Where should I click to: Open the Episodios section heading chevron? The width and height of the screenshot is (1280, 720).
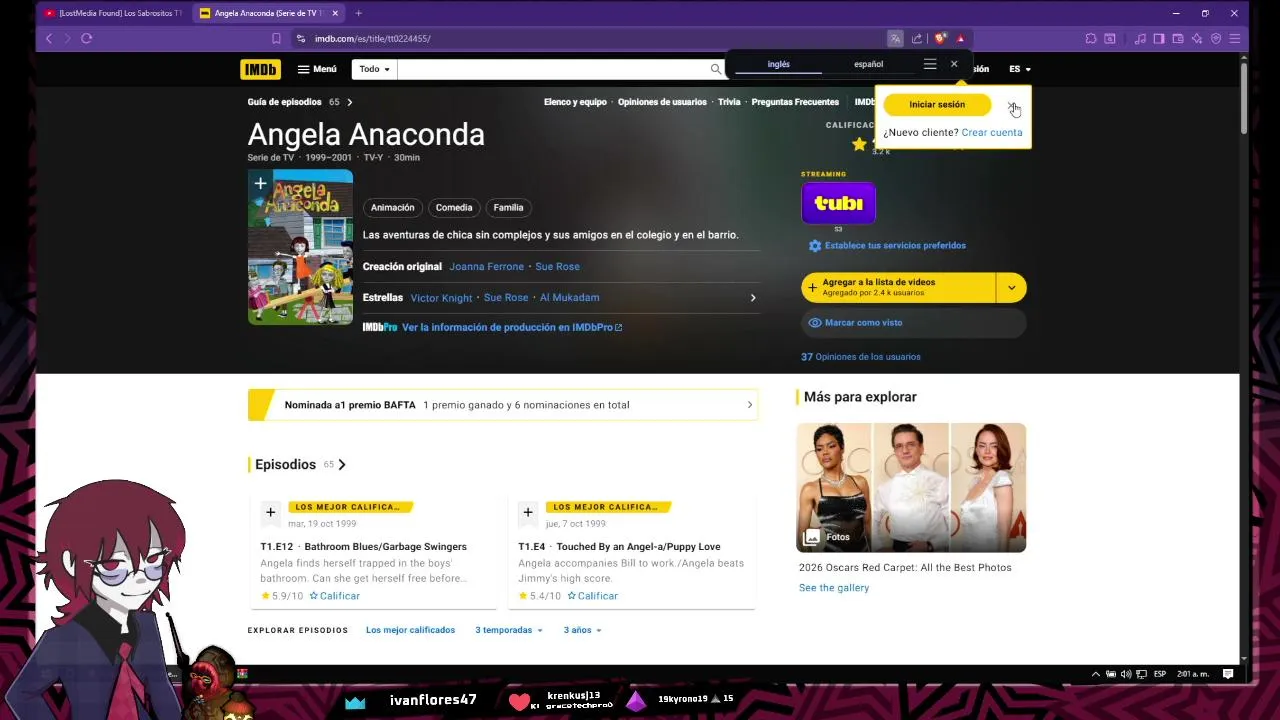pos(342,464)
